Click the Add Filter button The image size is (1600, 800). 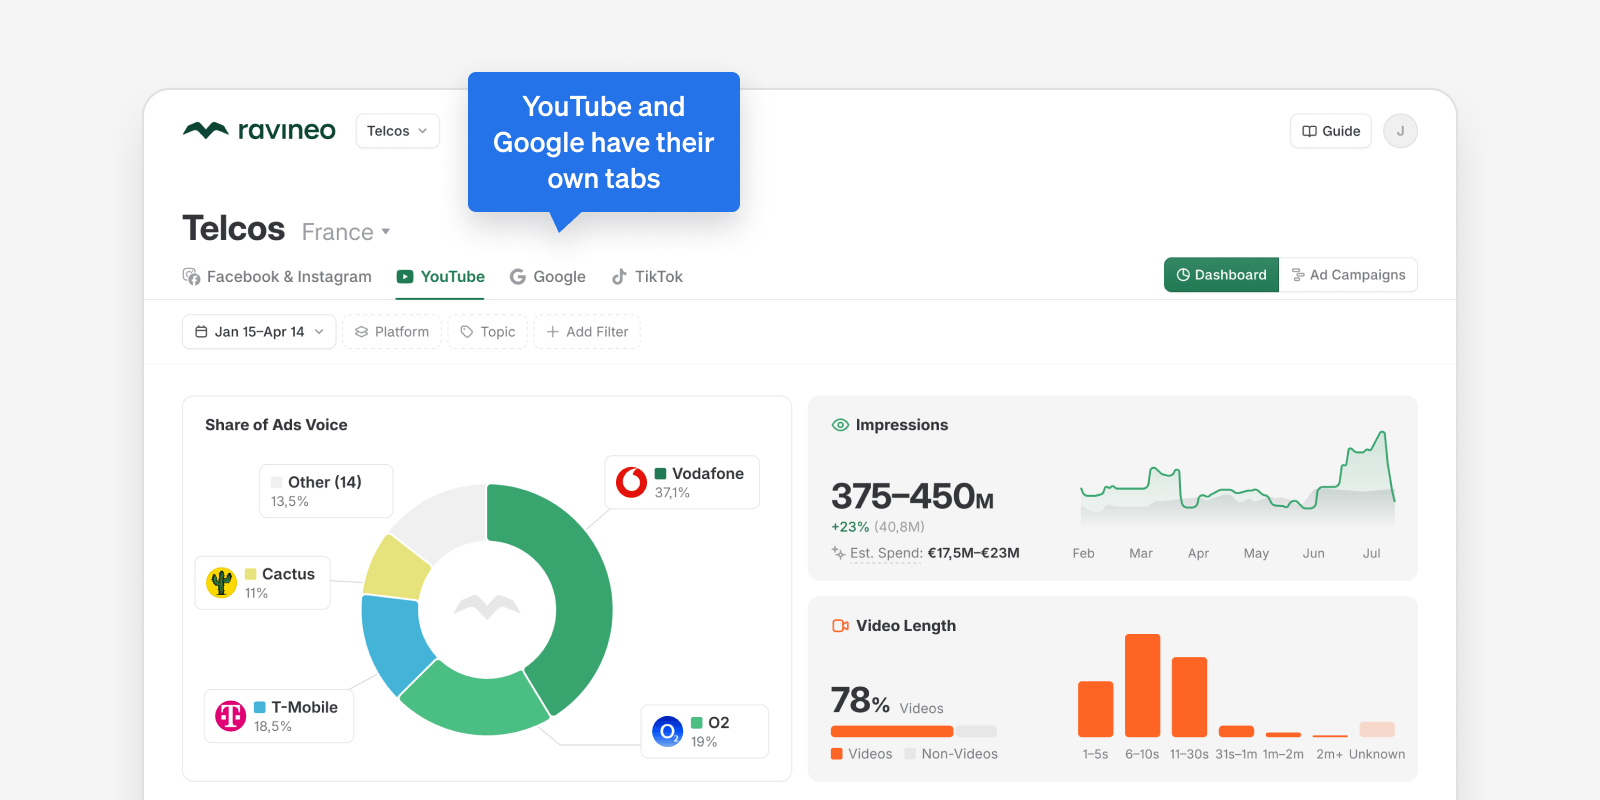click(587, 332)
